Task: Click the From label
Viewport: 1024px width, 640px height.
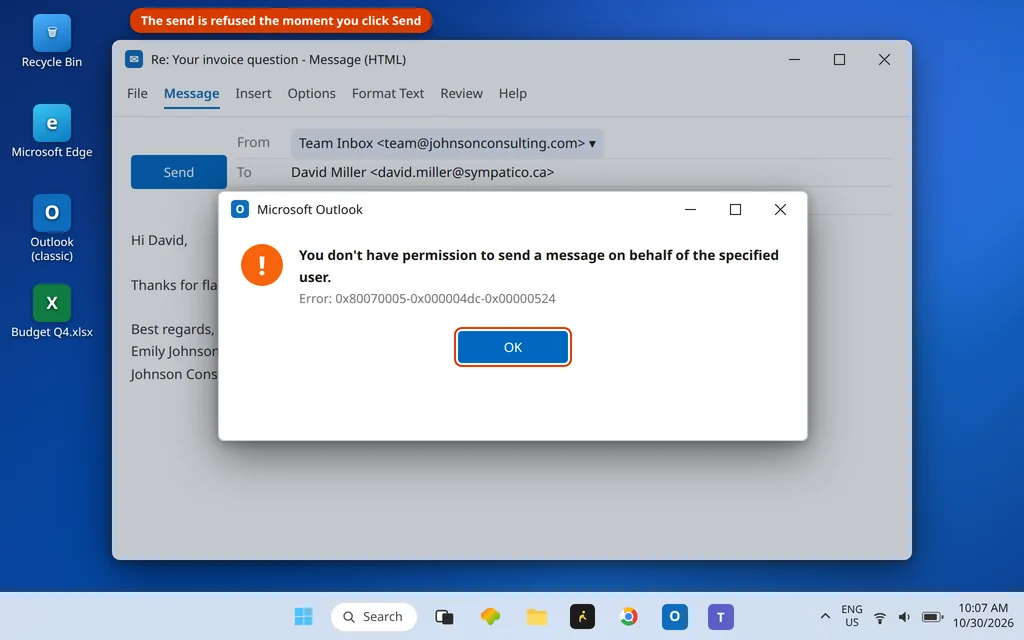Action: click(253, 142)
